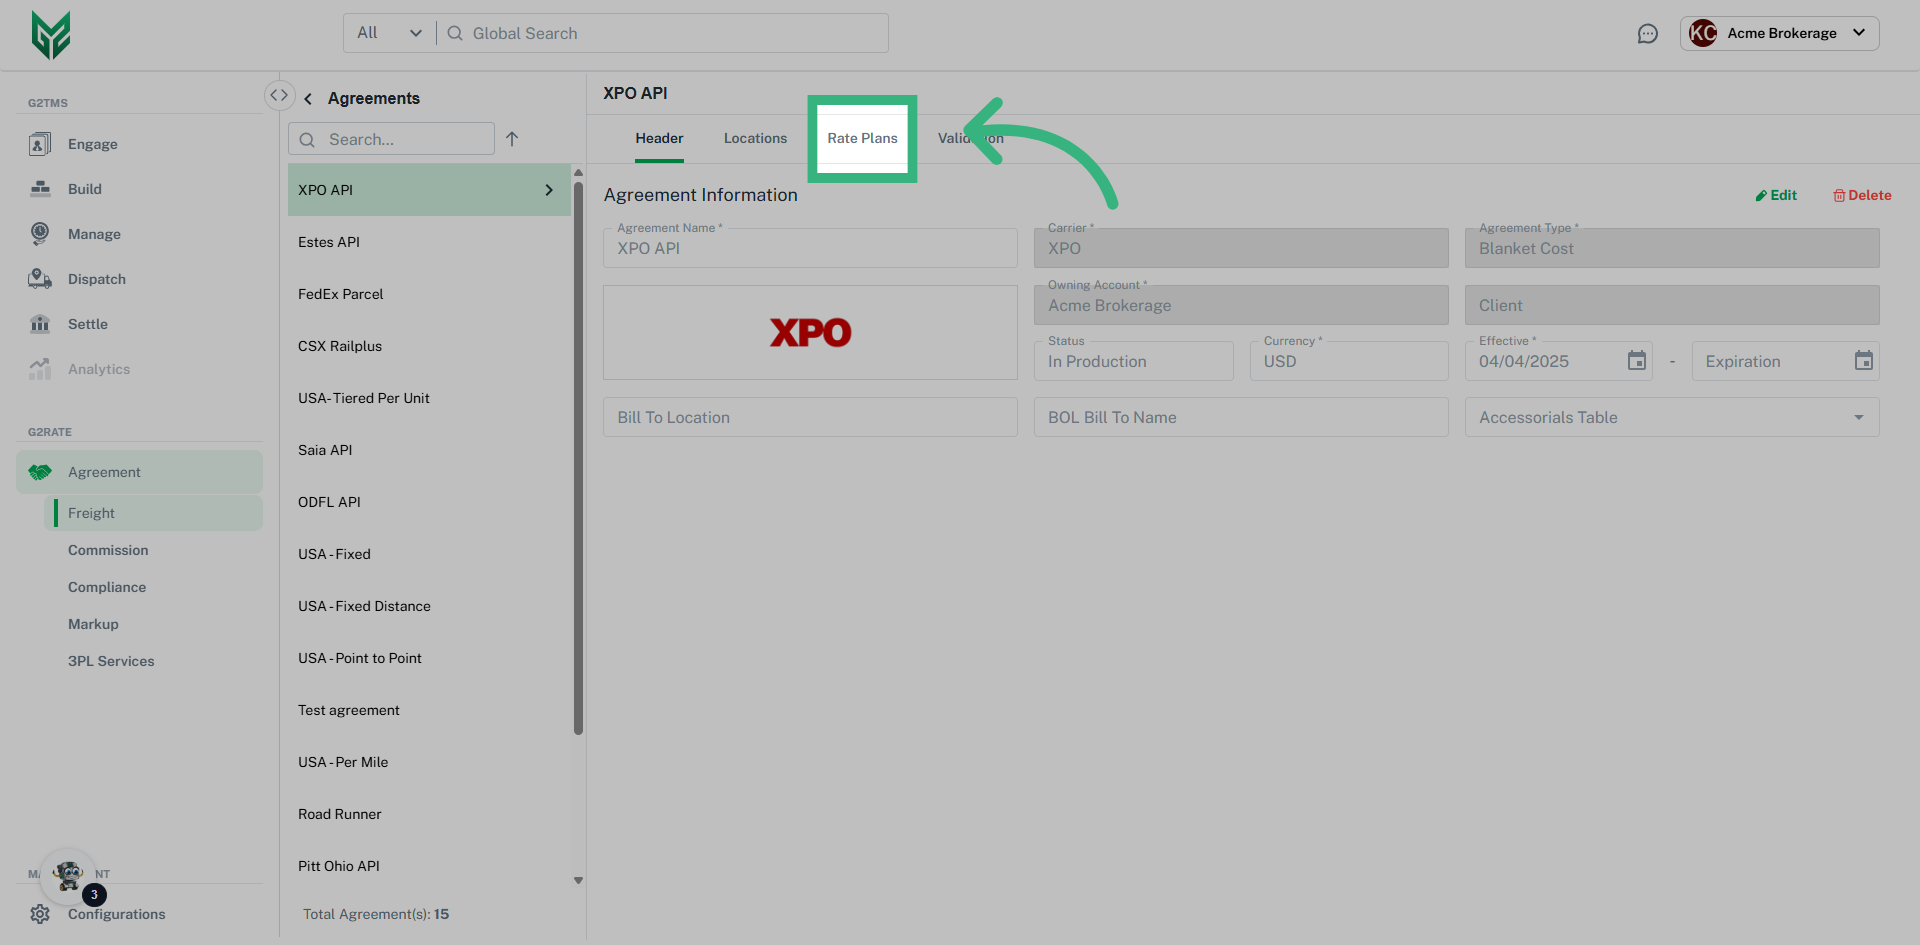The image size is (1920, 945).
Task: Click the sort arrow beside agreement search
Action: pos(513,139)
